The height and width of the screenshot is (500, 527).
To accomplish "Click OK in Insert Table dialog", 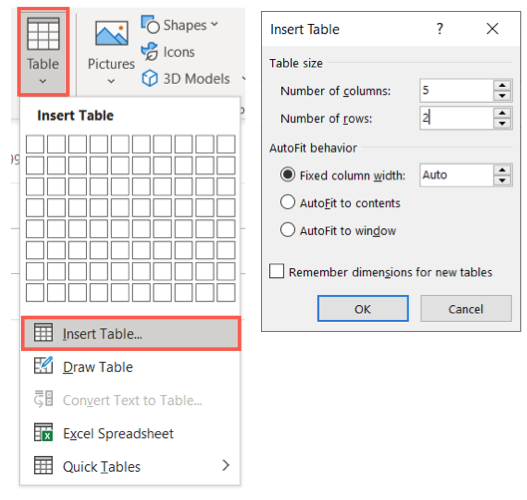I will point(363,309).
